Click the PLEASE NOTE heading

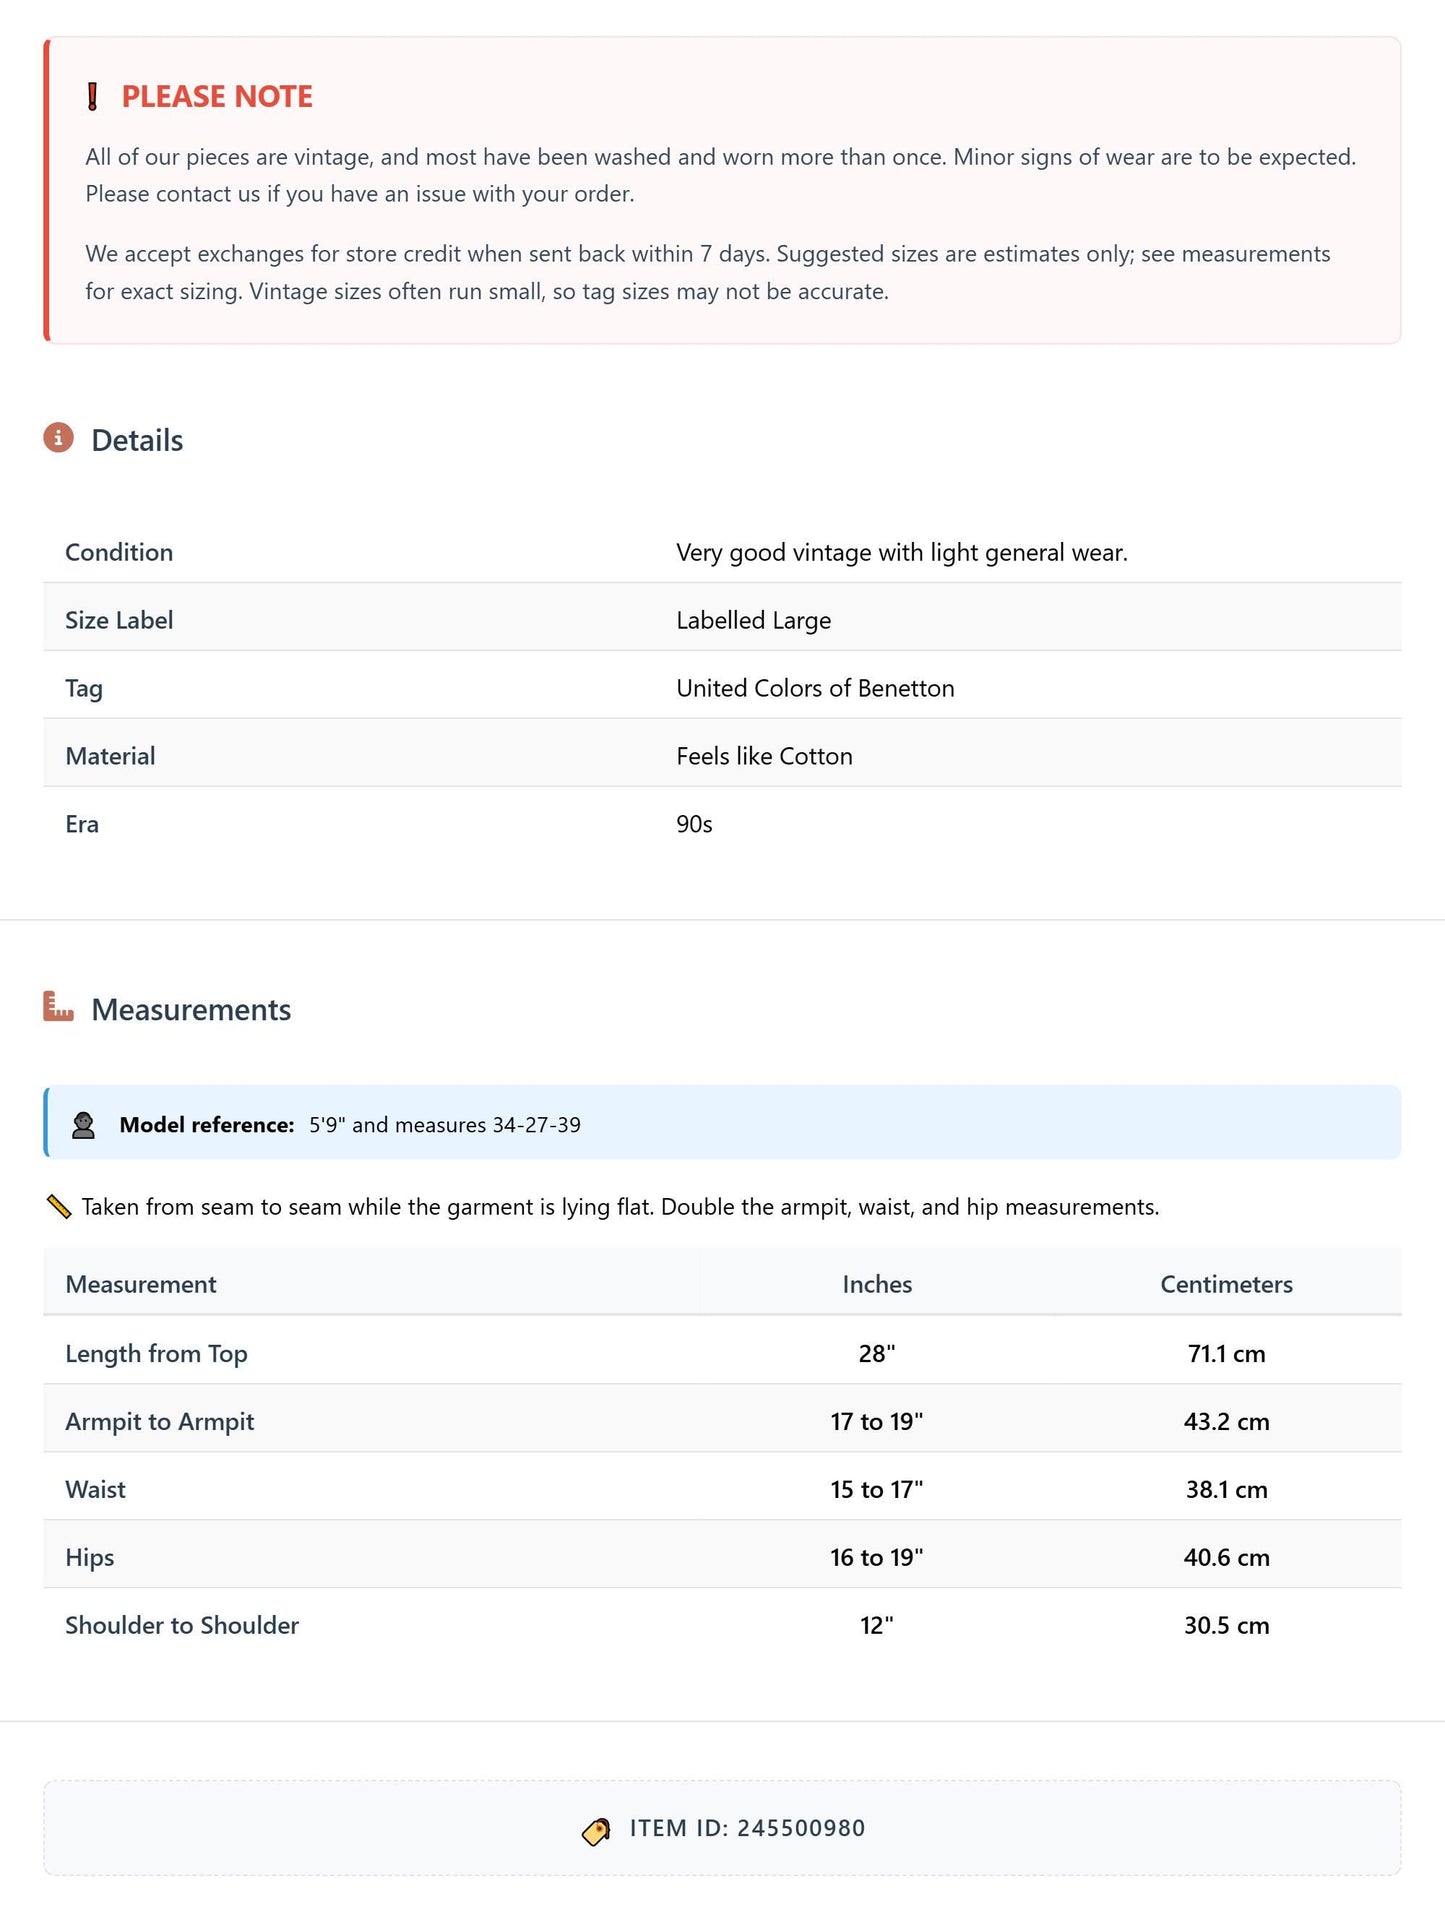click(217, 97)
